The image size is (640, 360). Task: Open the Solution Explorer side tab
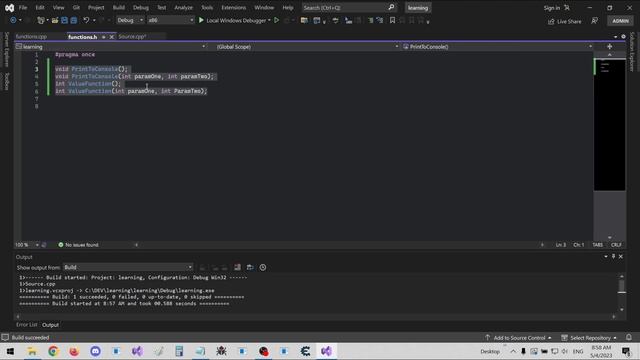(x=632, y=52)
